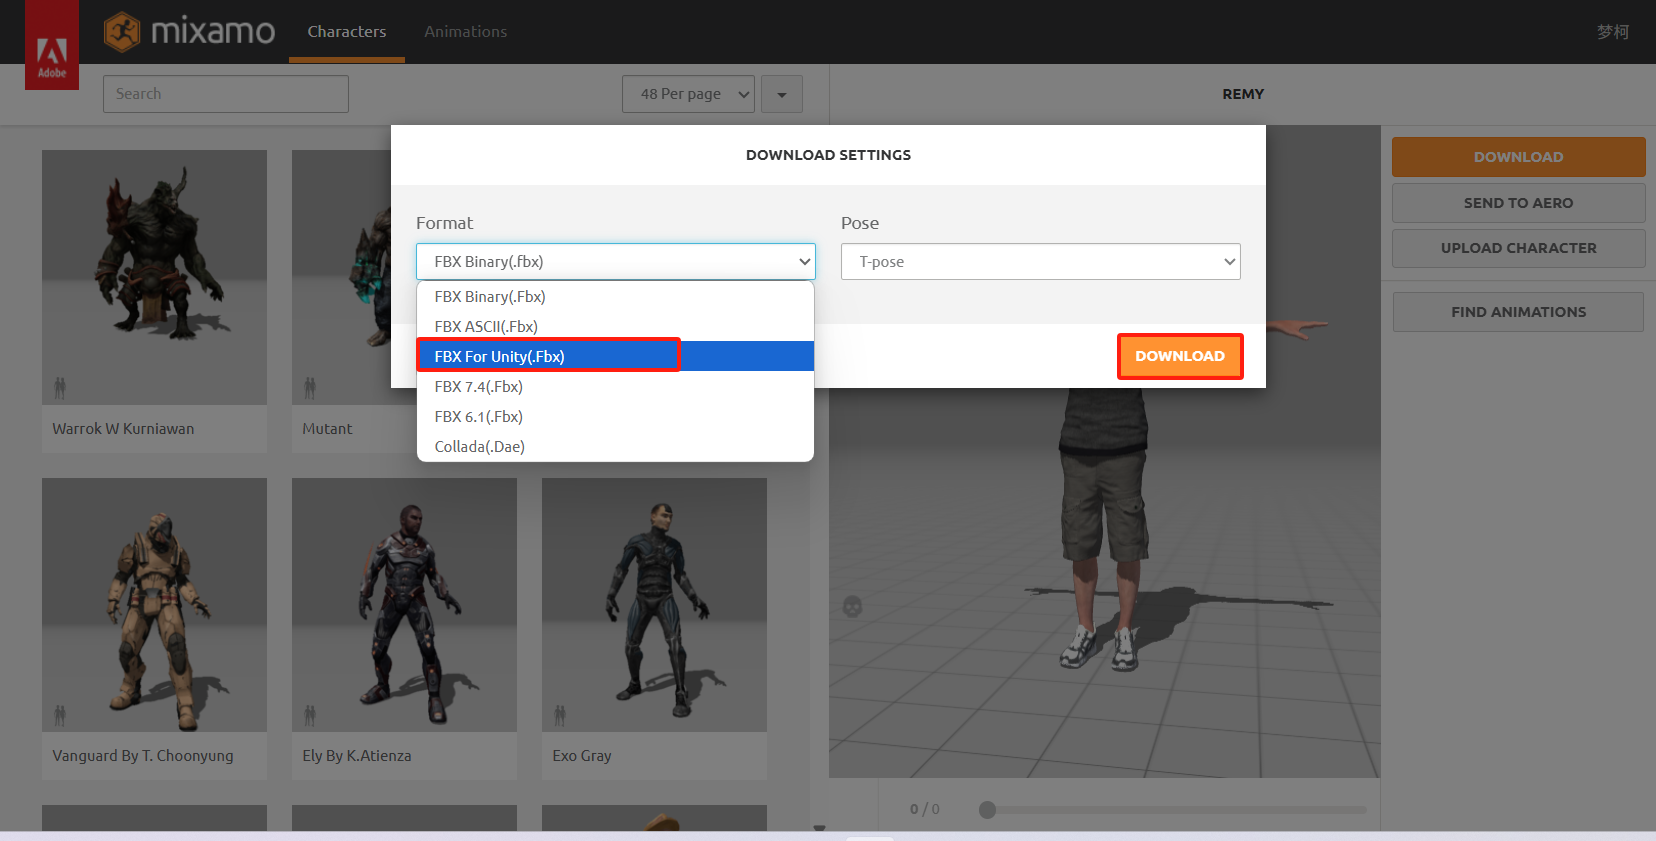Click humanoid icon on Exo Gray thumbnail
Viewport: 1656px width, 841px height.
pyautogui.click(x=560, y=715)
